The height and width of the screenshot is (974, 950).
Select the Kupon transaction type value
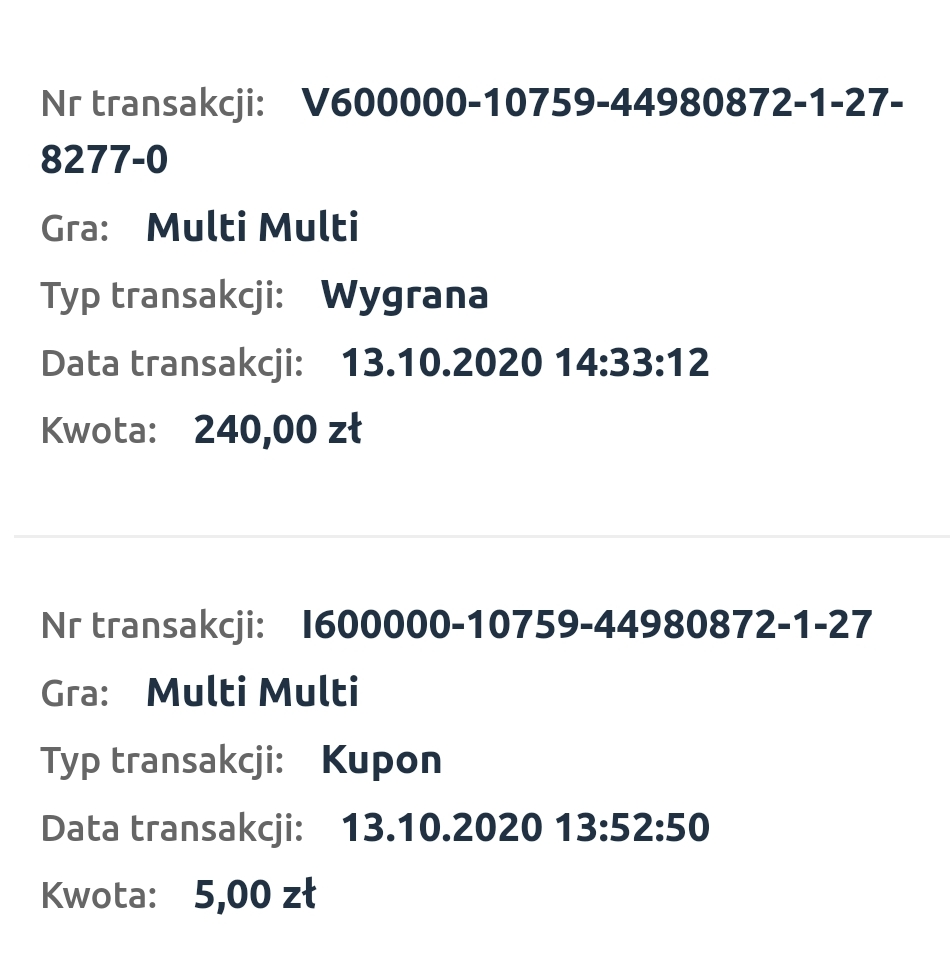tap(381, 760)
